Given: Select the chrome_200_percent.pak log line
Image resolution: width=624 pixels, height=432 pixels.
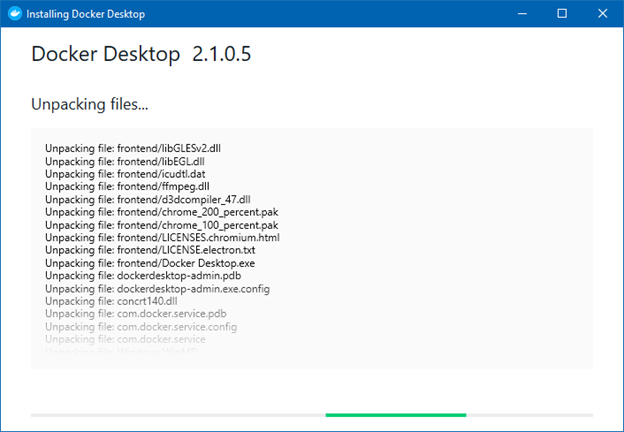Looking at the screenshot, I should coord(162,212).
